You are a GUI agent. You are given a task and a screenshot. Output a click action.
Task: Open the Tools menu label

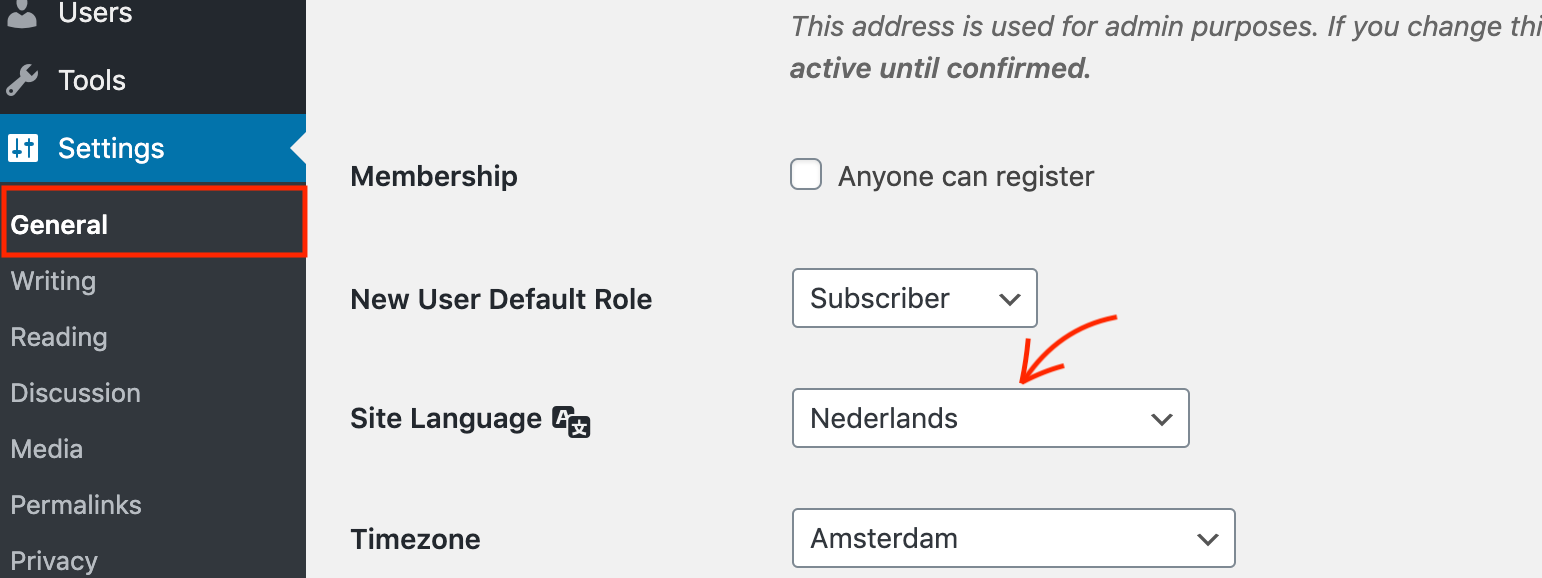[x=92, y=80]
